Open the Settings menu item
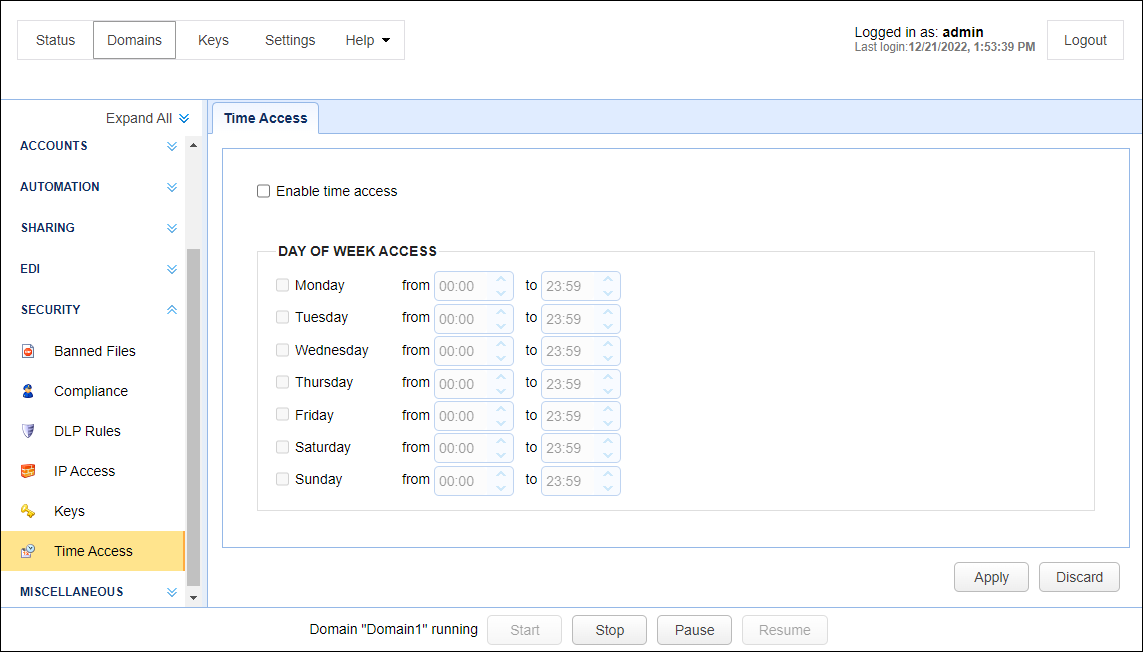This screenshot has width=1143, height=652. coord(290,40)
